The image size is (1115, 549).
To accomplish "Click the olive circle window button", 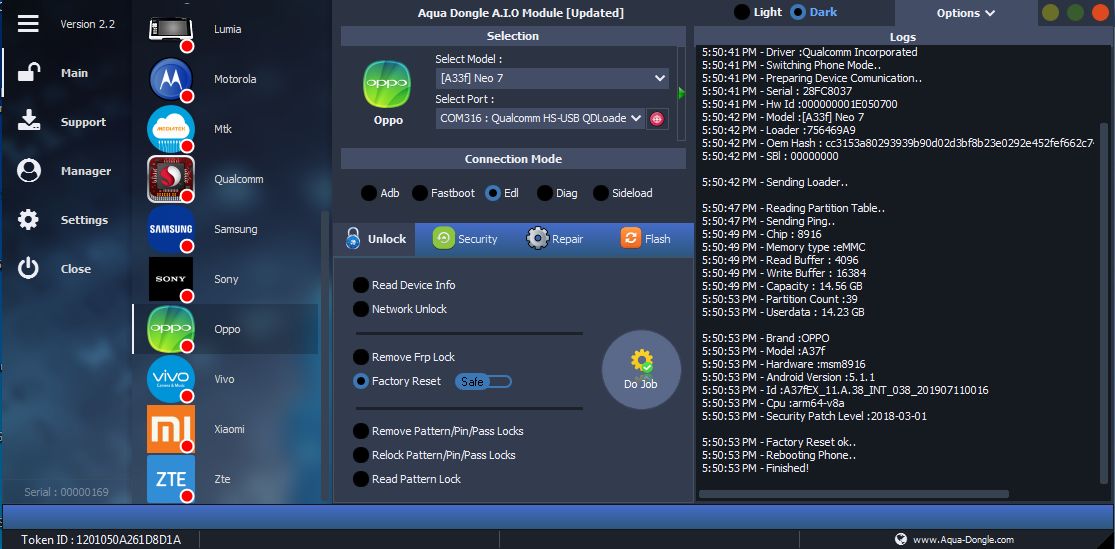I will (1050, 13).
